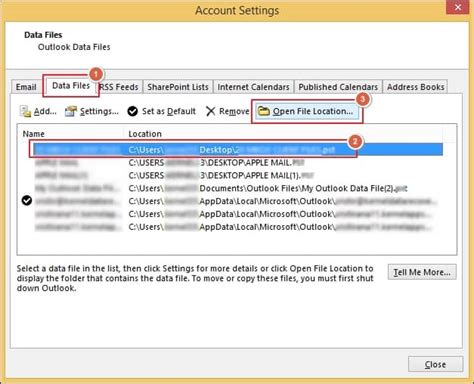Select the highlighted Desktop .pst data file row

pyautogui.click(x=238, y=150)
